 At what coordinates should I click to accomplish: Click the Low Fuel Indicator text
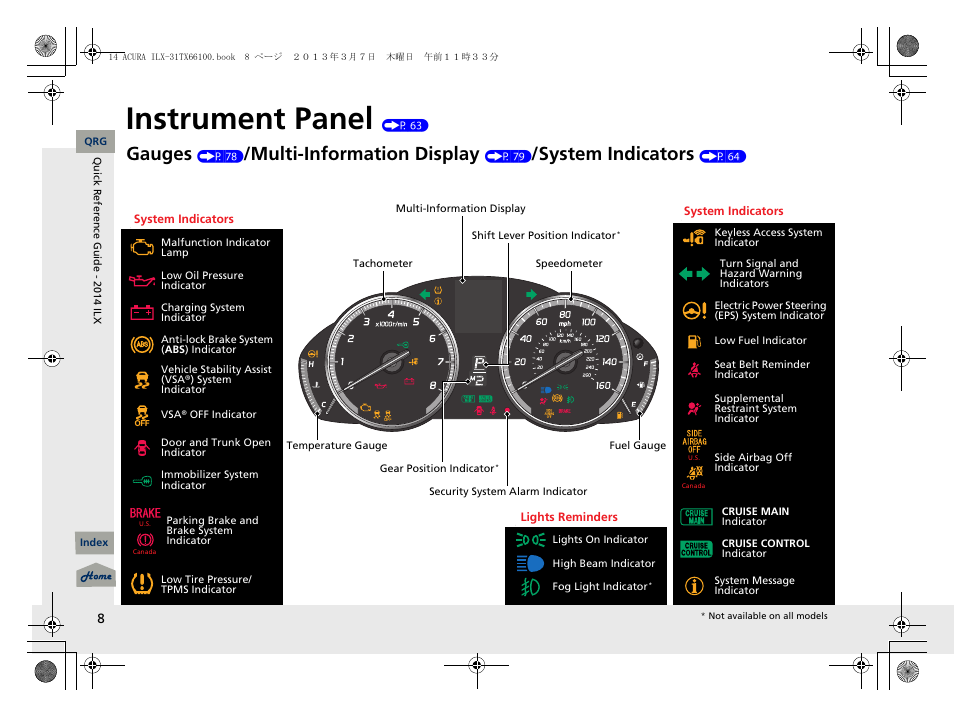pyautogui.click(x=761, y=341)
